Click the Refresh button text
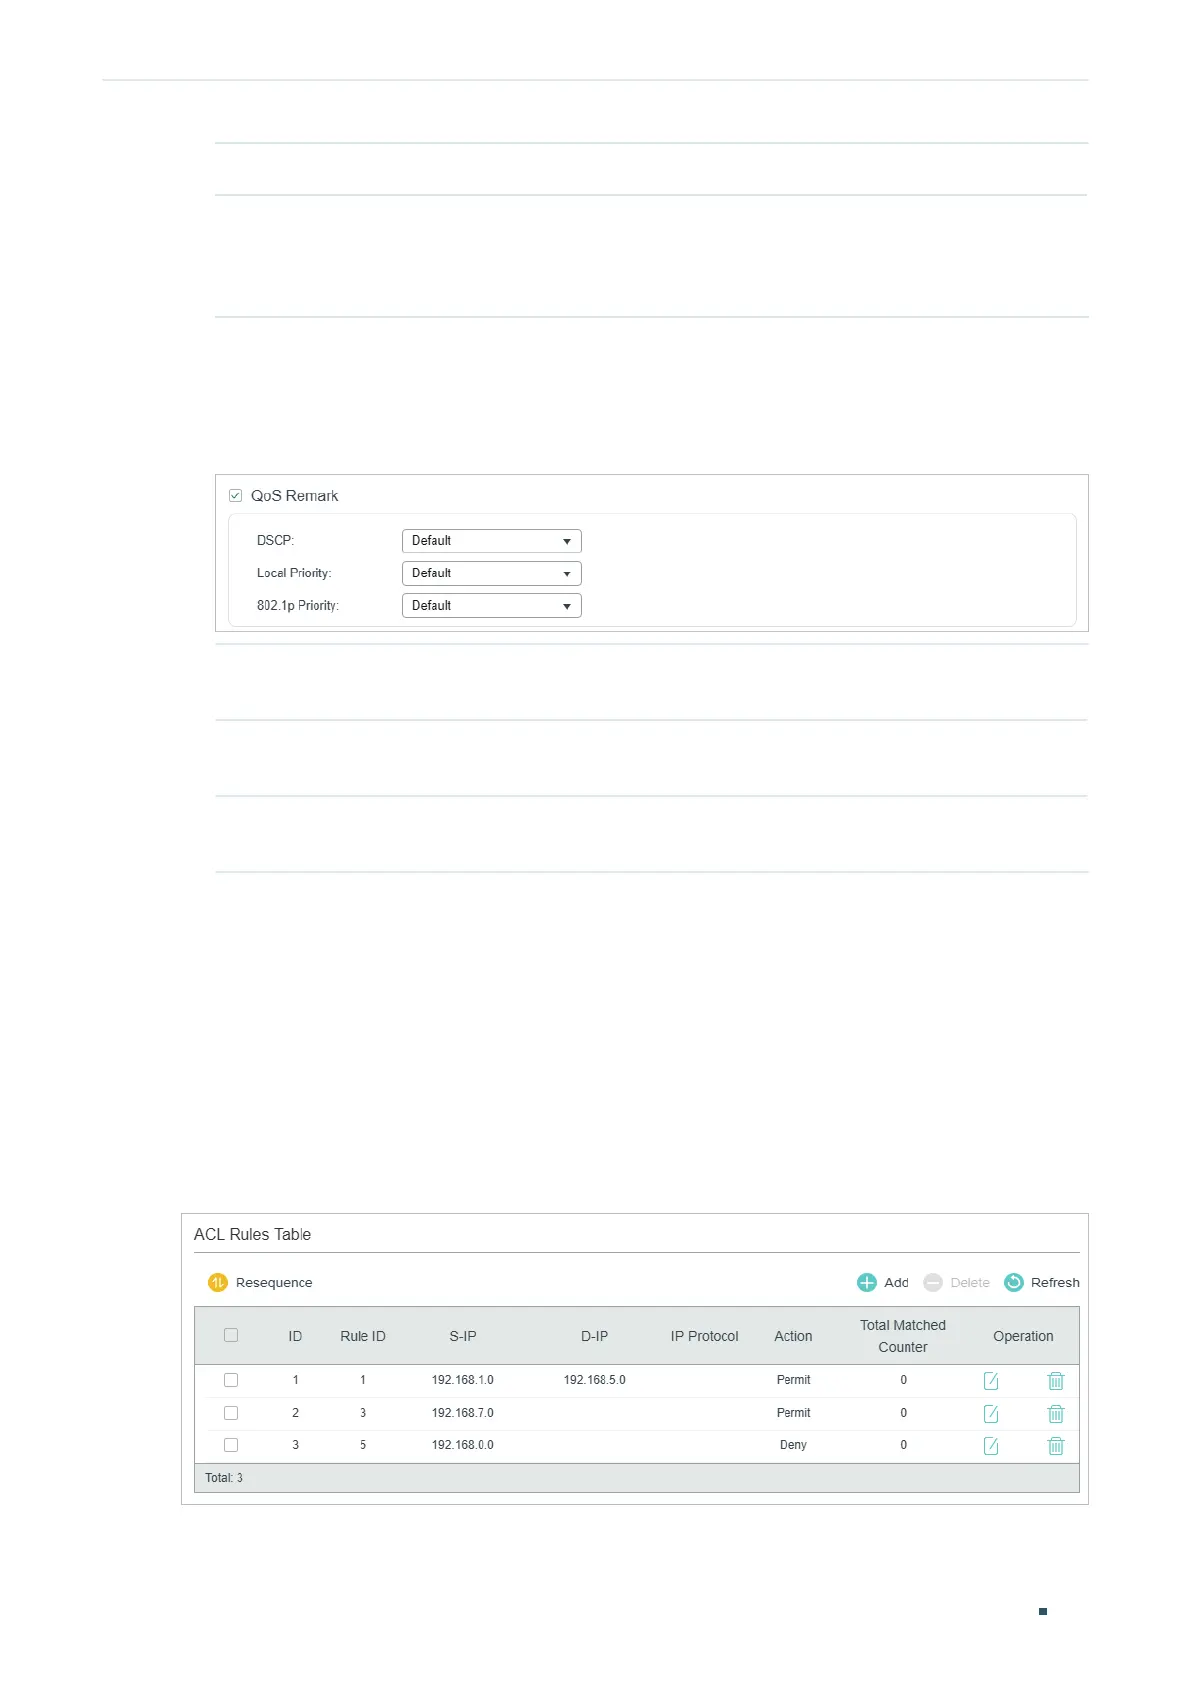 [x=1055, y=1282]
